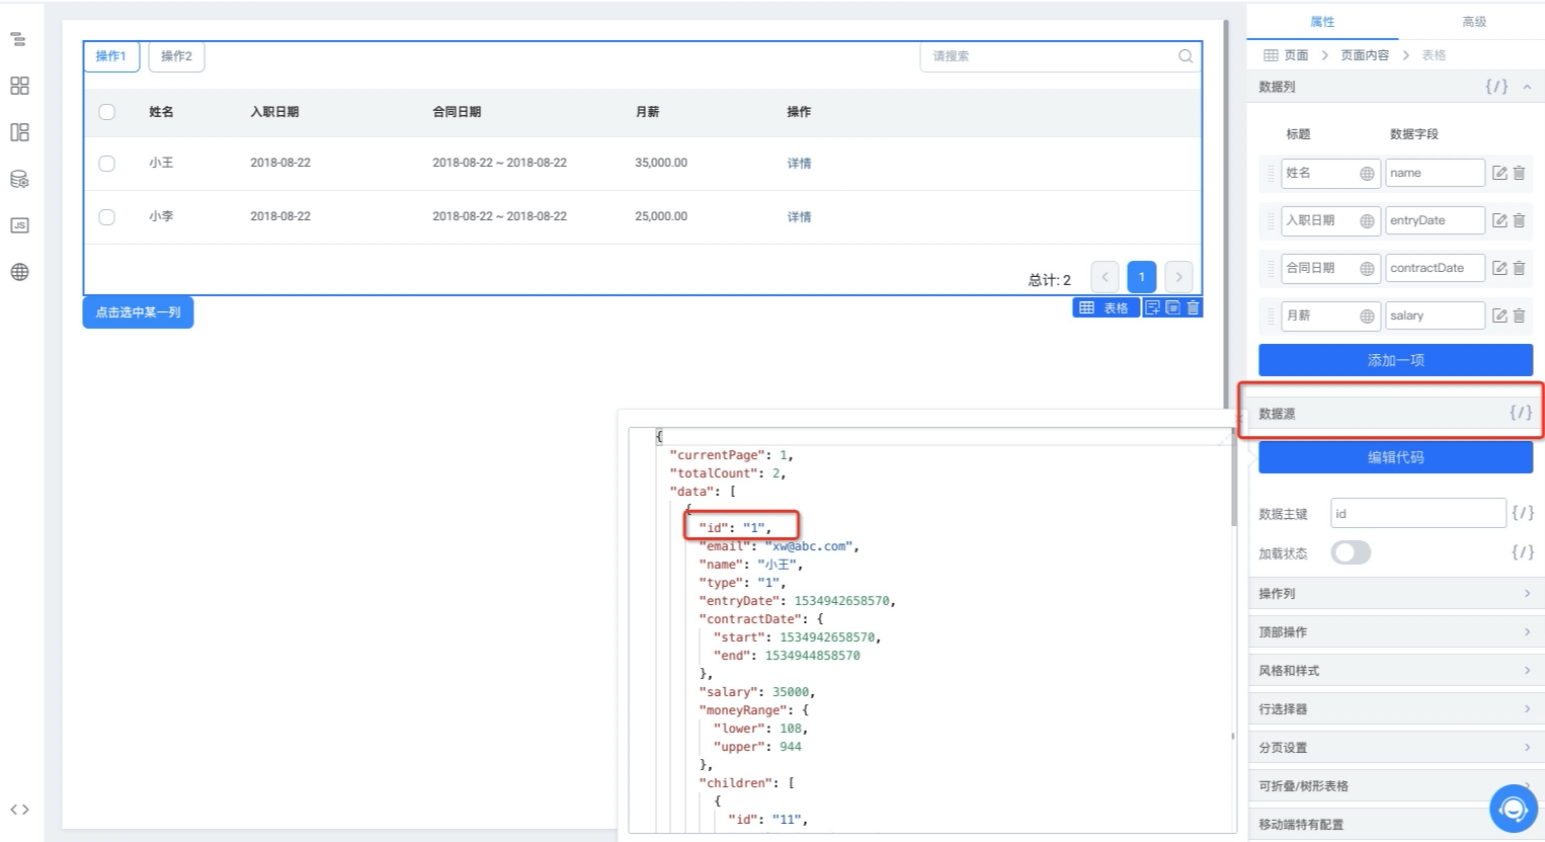1545x842 pixels.
Task: Edit the entryDate column with edit icon
Action: [x=1499, y=221]
